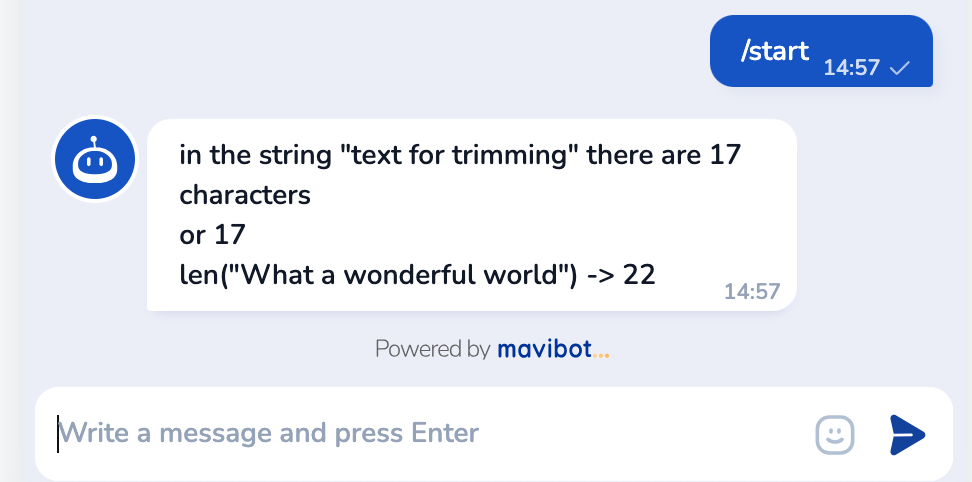The image size is (972, 482).
Task: Click the blue /start message bubble
Action: coord(821,51)
